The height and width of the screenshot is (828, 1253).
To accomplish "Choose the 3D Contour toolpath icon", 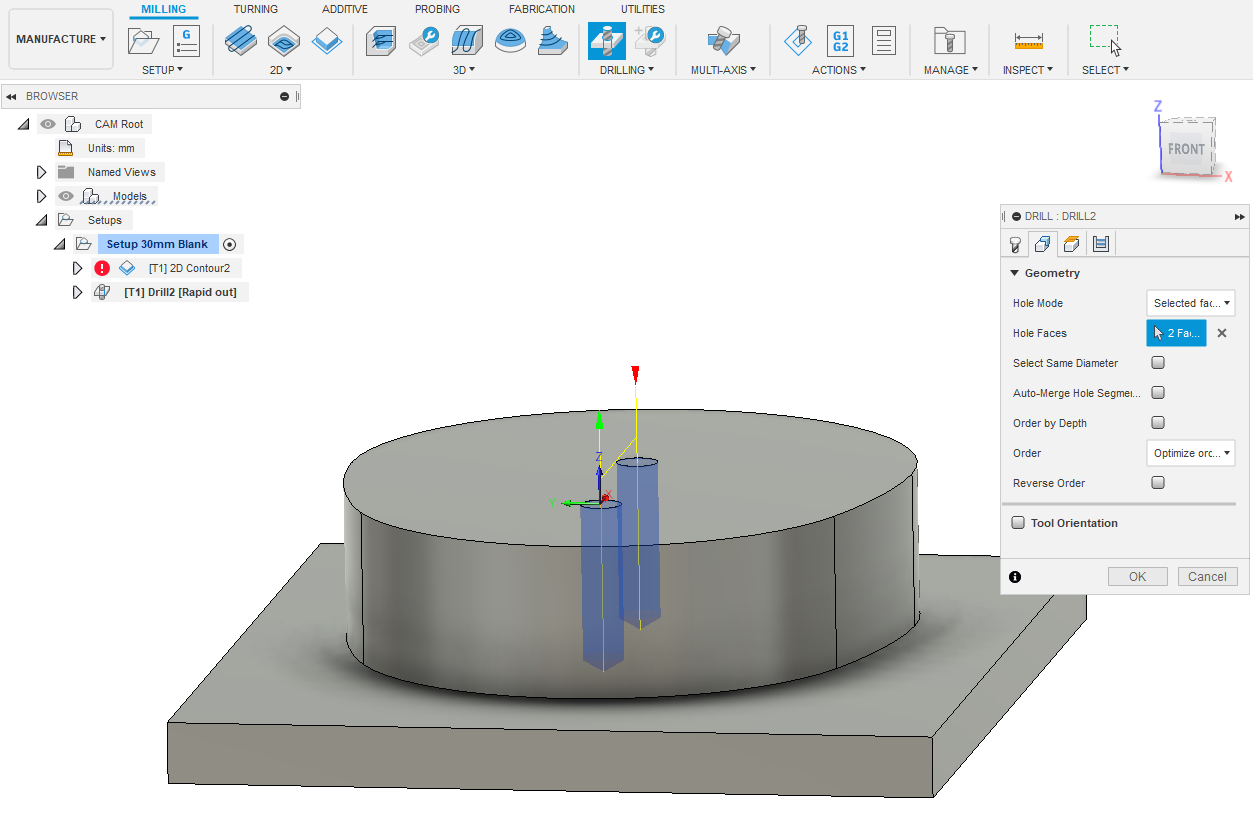I will [511, 41].
